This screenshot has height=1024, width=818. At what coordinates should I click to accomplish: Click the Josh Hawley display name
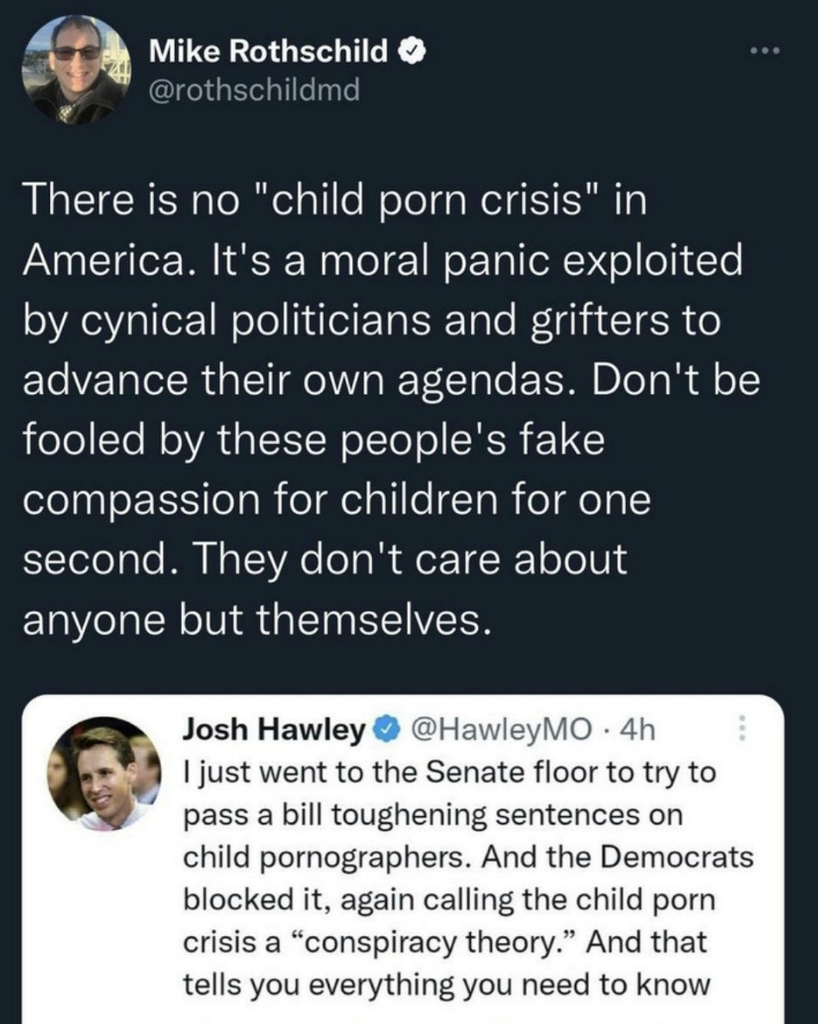pyautogui.click(x=273, y=732)
